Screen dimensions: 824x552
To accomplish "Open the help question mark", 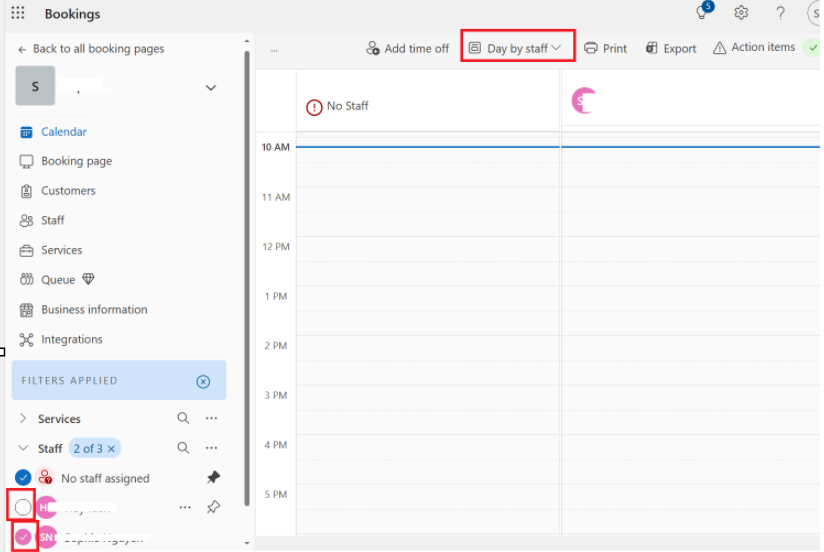I will 780,12.
